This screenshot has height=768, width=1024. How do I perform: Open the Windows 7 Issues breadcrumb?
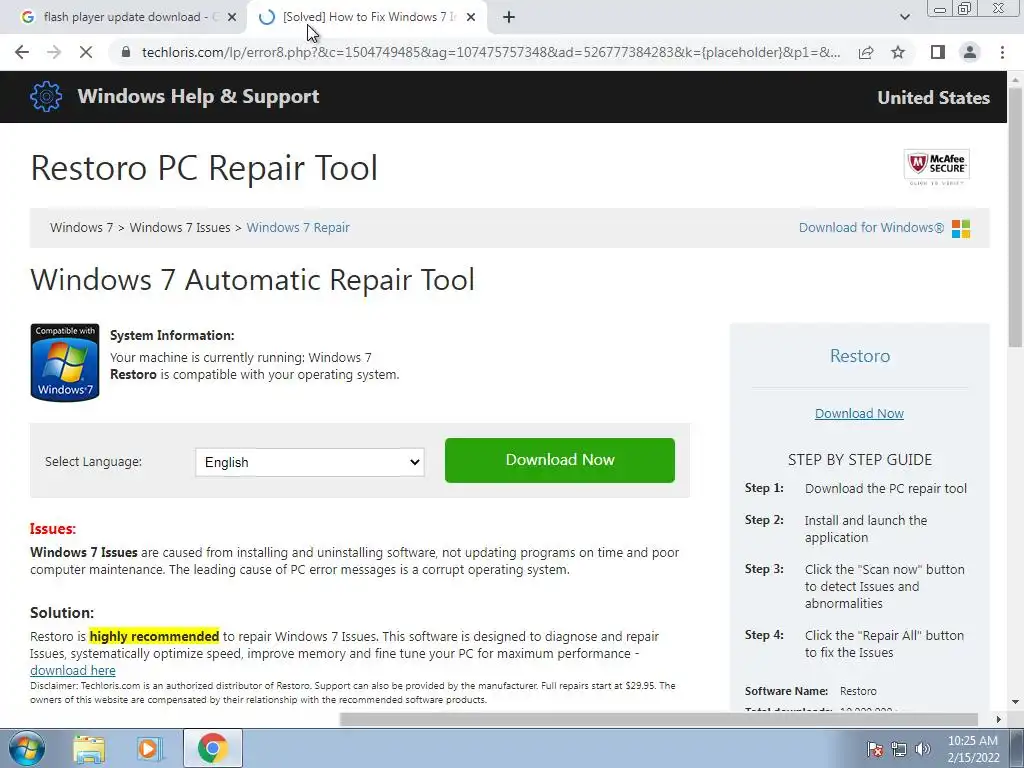[180, 228]
